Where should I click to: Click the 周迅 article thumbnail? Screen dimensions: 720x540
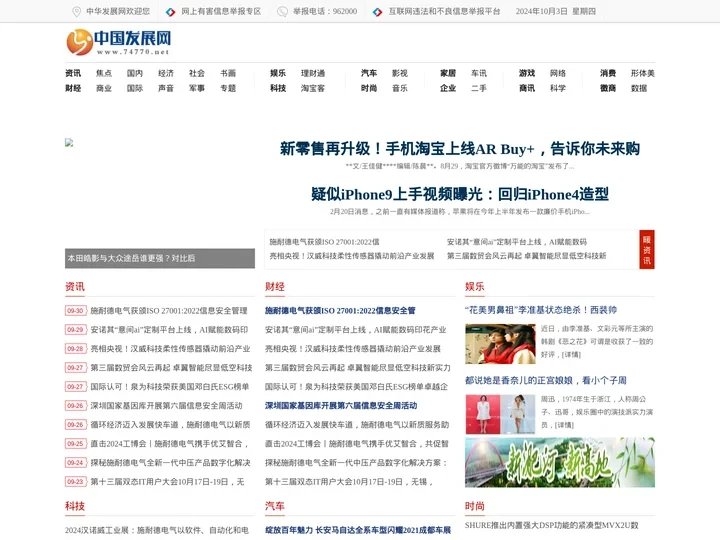[x=500, y=414]
